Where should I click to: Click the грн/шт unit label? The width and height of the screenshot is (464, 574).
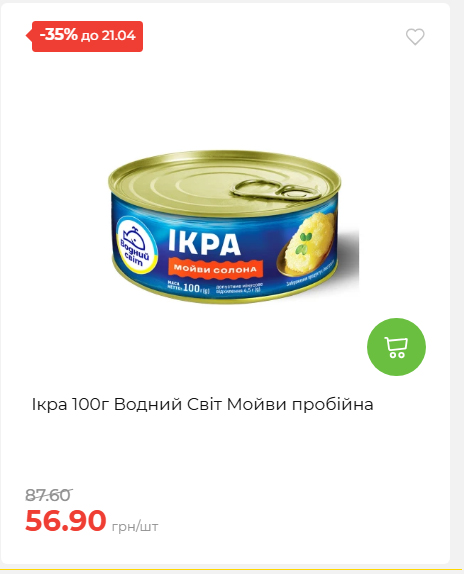(135, 527)
